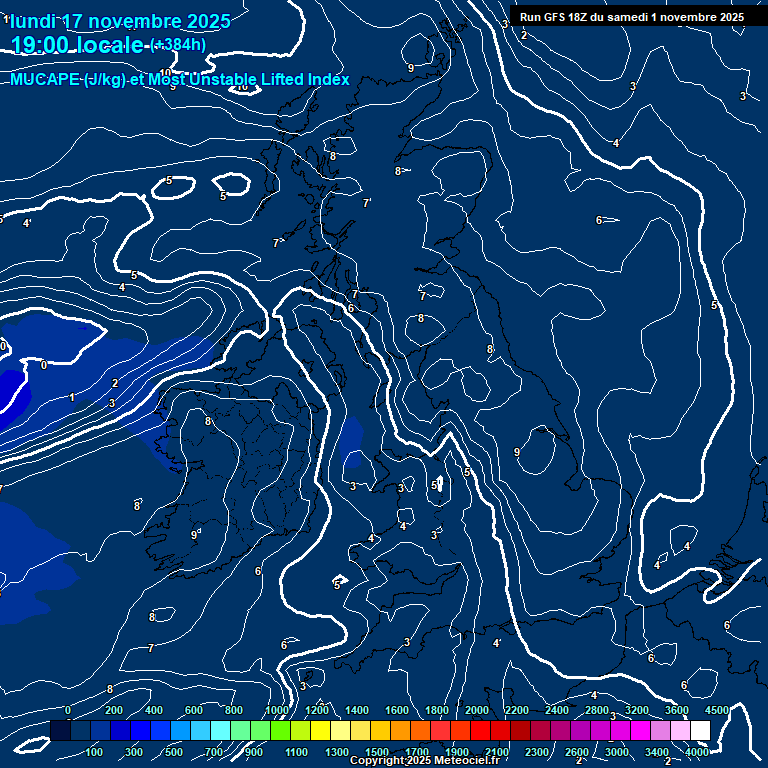The height and width of the screenshot is (768, 768).
Task: Click the 'Copyright 2025 Meteociel.fr' text
Action: (x=425, y=760)
